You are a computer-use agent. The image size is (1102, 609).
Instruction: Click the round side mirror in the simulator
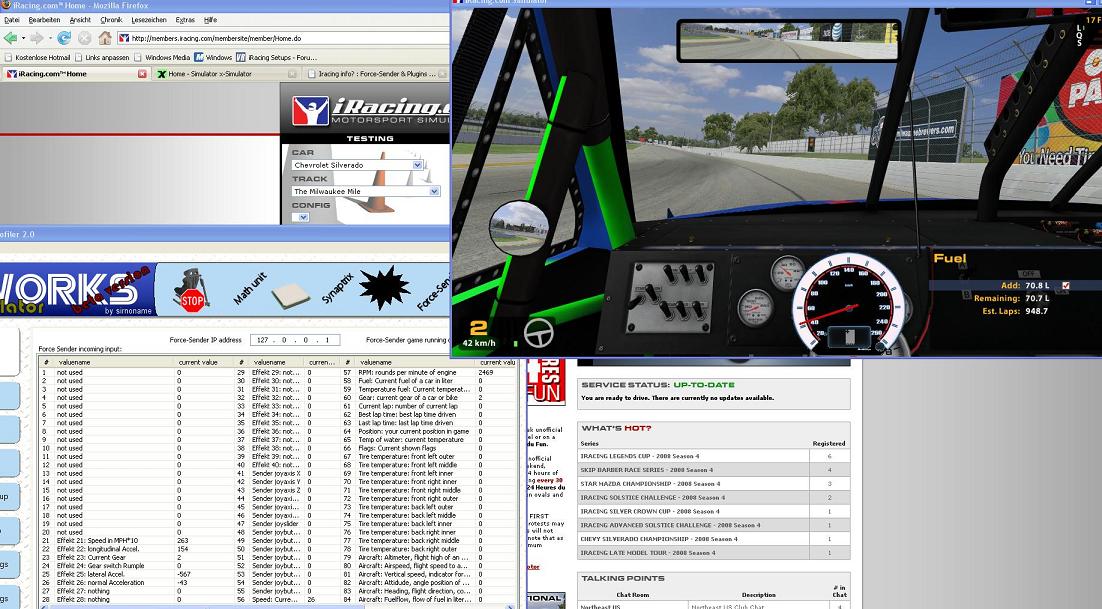coord(519,228)
